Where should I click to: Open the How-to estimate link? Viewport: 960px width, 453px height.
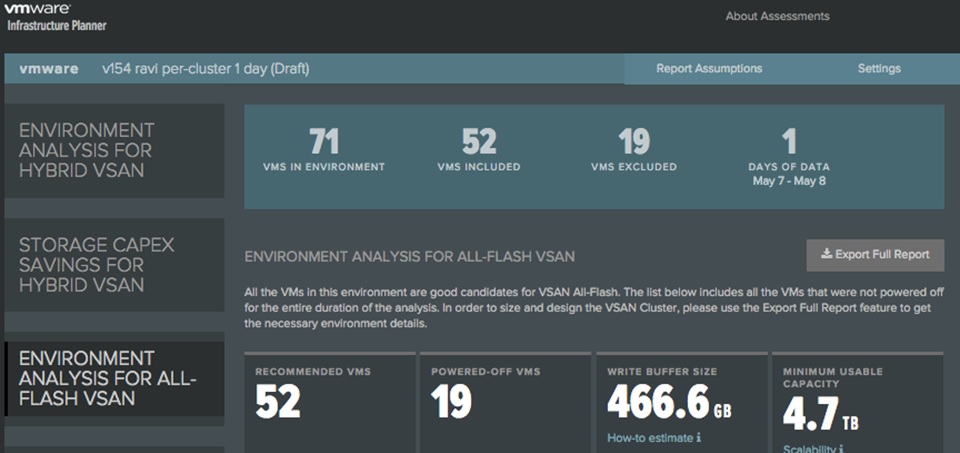[650, 438]
